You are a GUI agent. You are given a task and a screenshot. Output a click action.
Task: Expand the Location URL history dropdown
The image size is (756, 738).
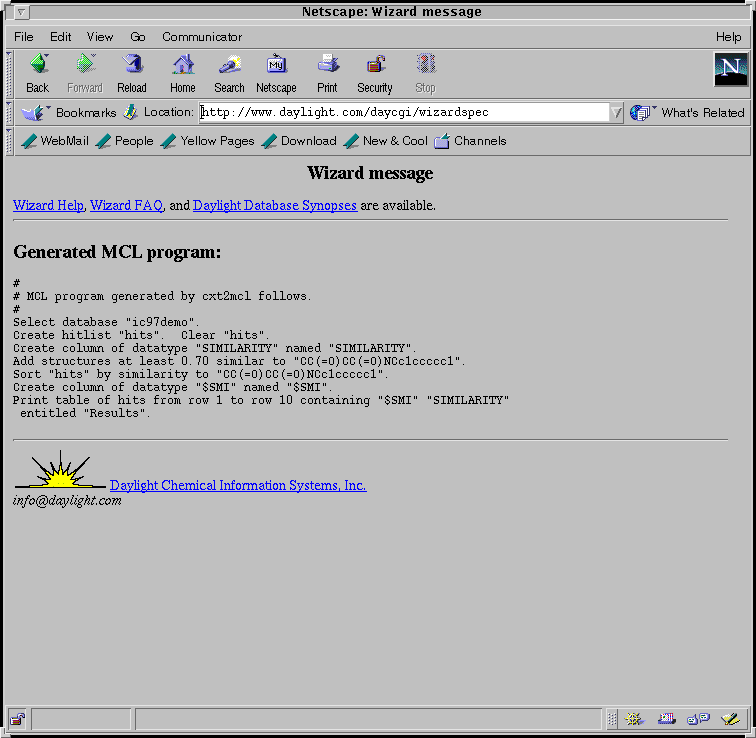[x=616, y=113]
